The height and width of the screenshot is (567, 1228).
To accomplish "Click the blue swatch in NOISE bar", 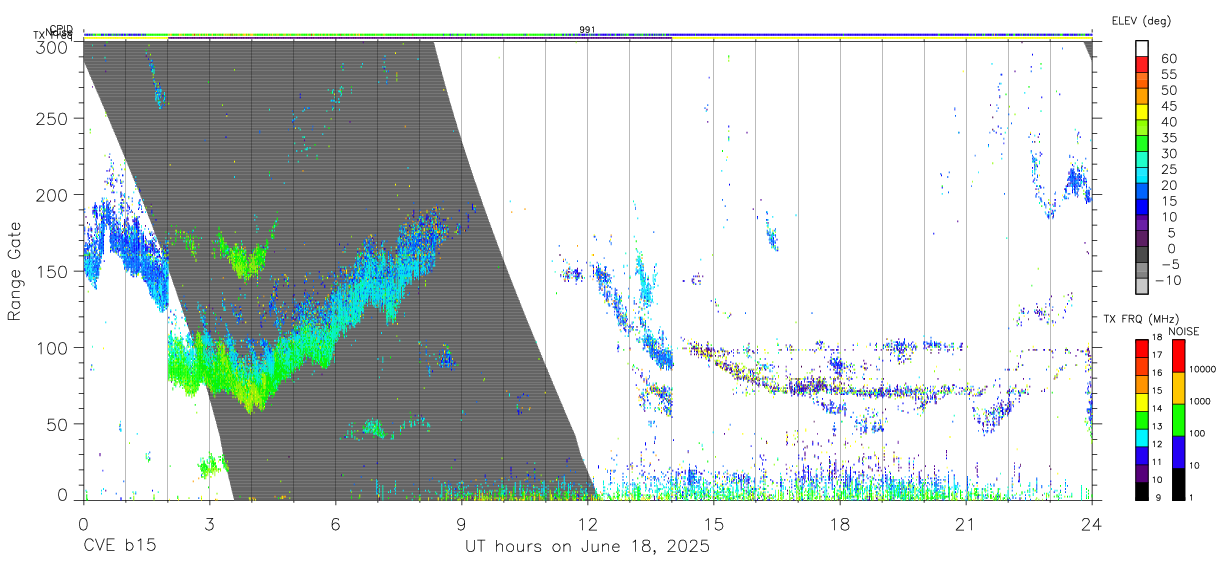I will click(x=1178, y=452).
